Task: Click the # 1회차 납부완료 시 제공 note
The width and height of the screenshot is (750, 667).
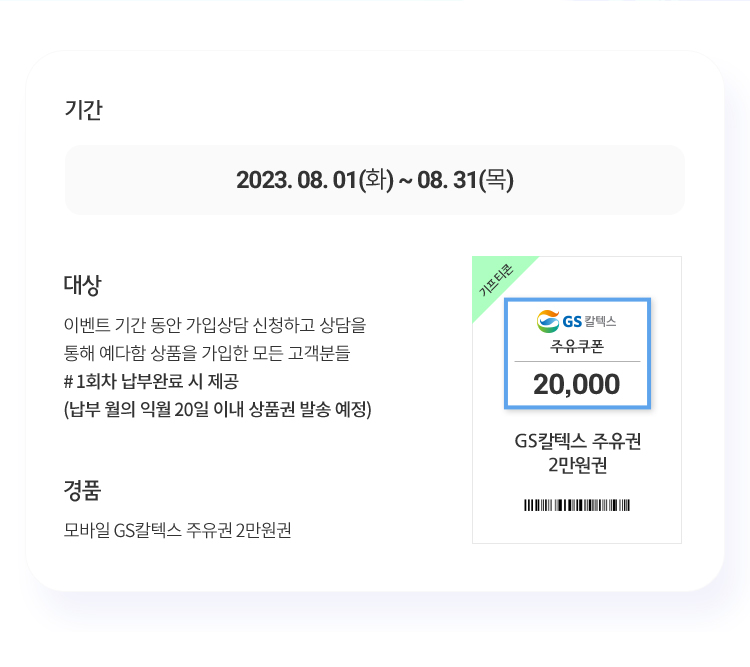Action: (x=151, y=381)
